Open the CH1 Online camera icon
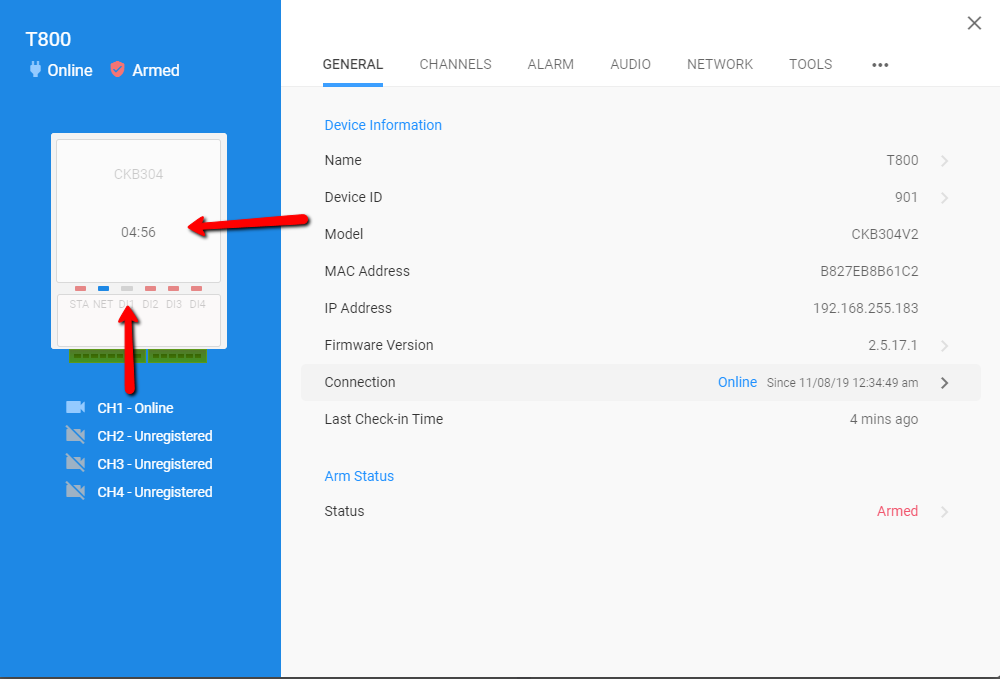This screenshot has width=1000, height=679. click(75, 407)
